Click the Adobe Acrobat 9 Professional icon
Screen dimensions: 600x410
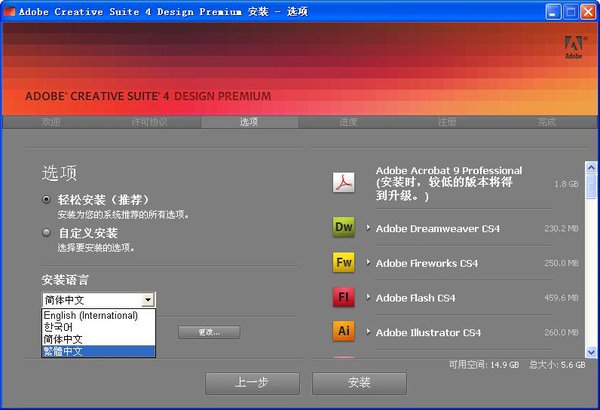click(x=343, y=182)
